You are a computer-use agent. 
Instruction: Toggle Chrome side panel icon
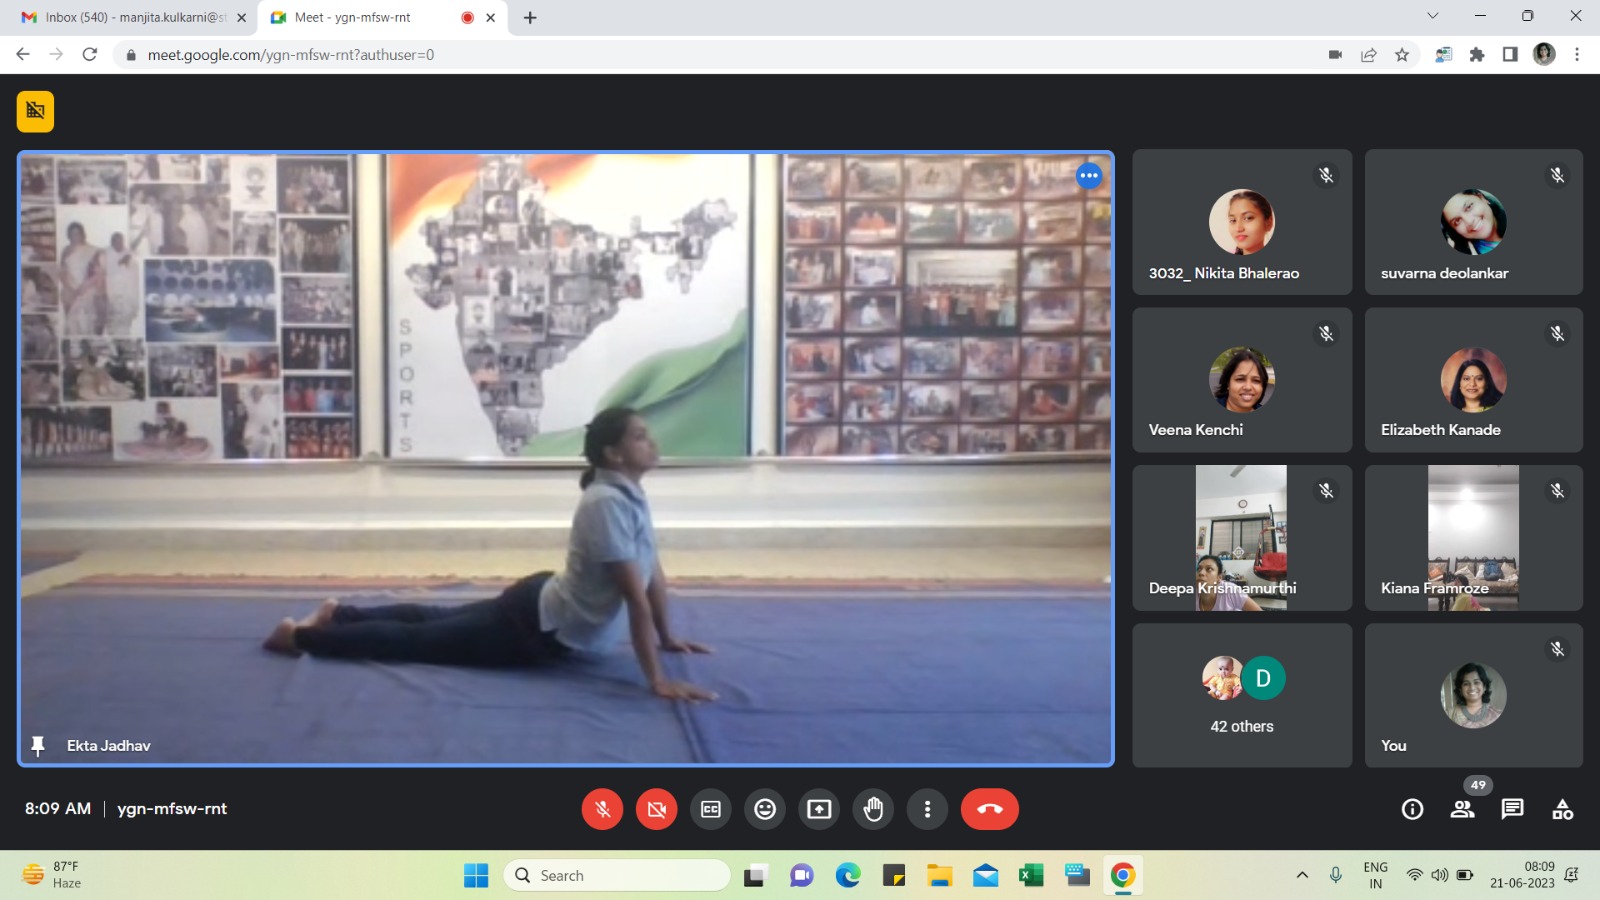(1510, 55)
